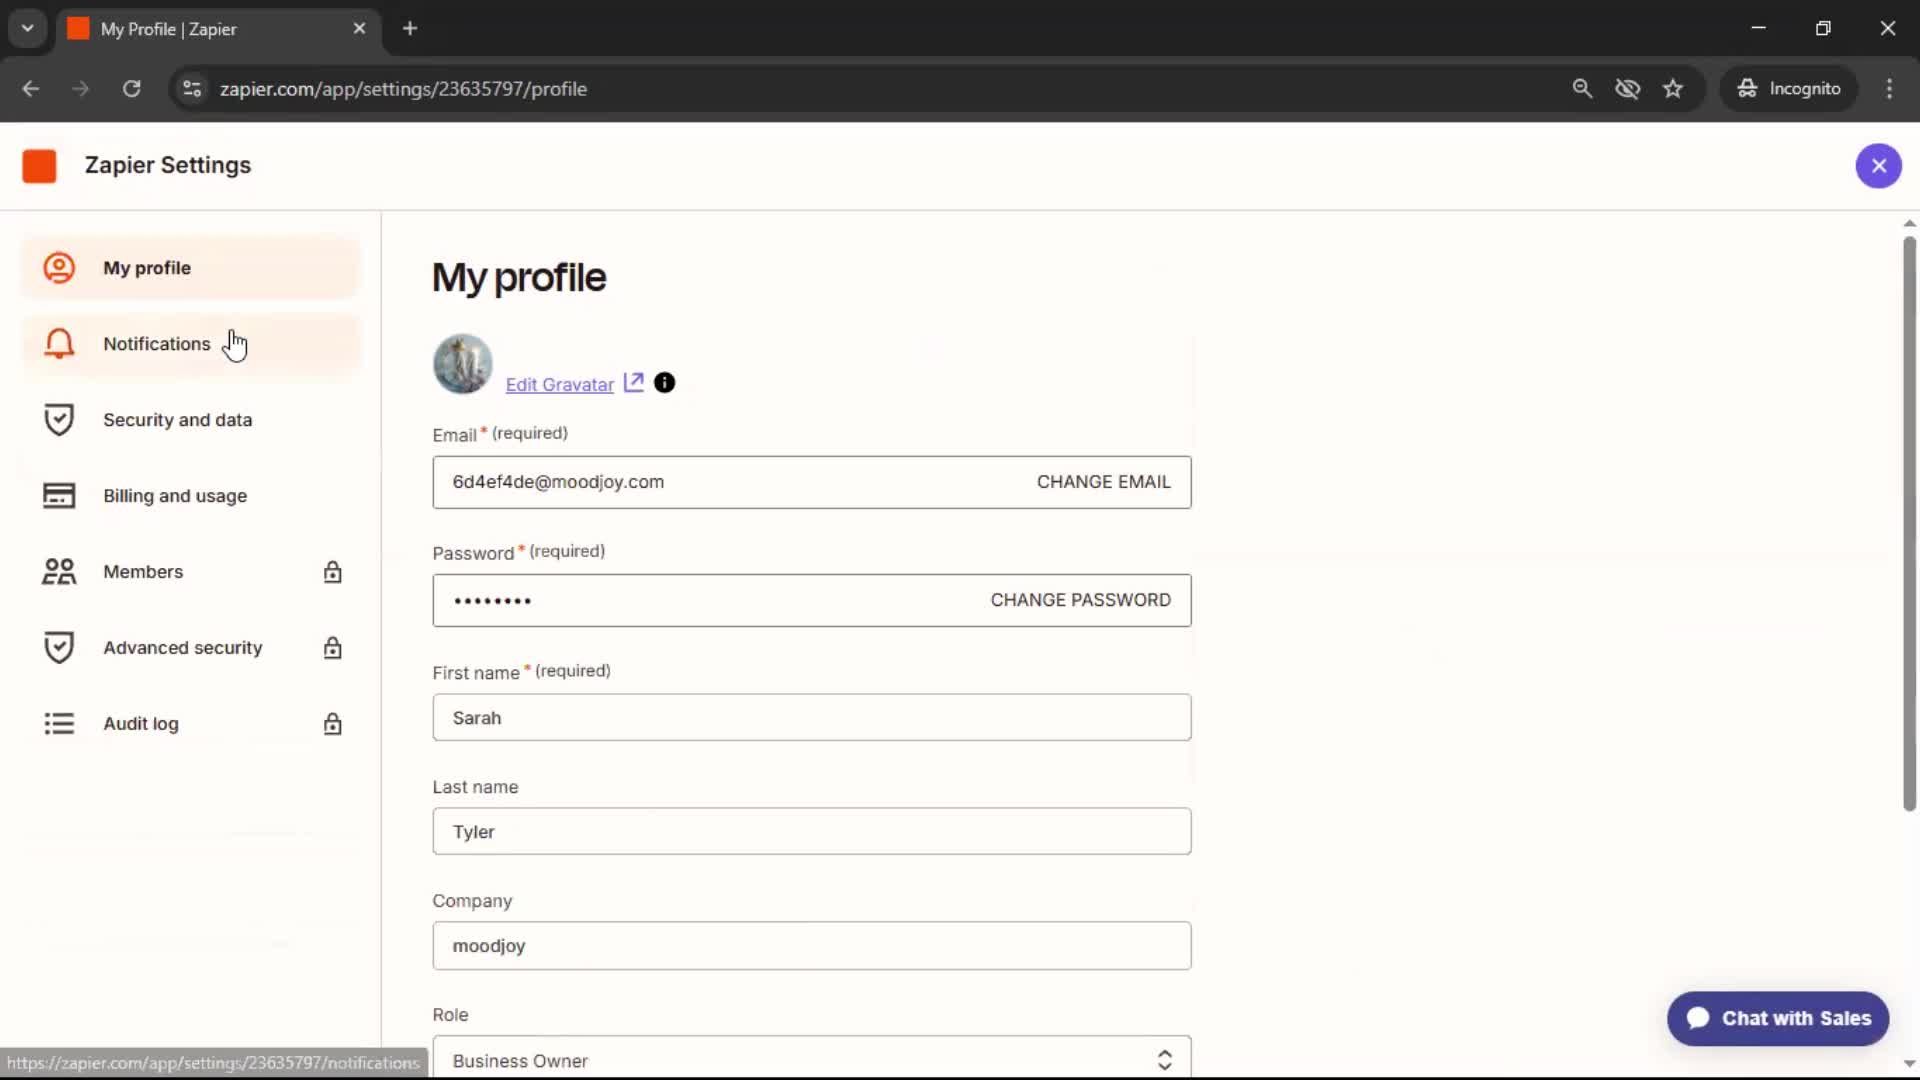Click the CHANGE PASSWORD button
This screenshot has height=1080, width=1920.
coord(1080,600)
